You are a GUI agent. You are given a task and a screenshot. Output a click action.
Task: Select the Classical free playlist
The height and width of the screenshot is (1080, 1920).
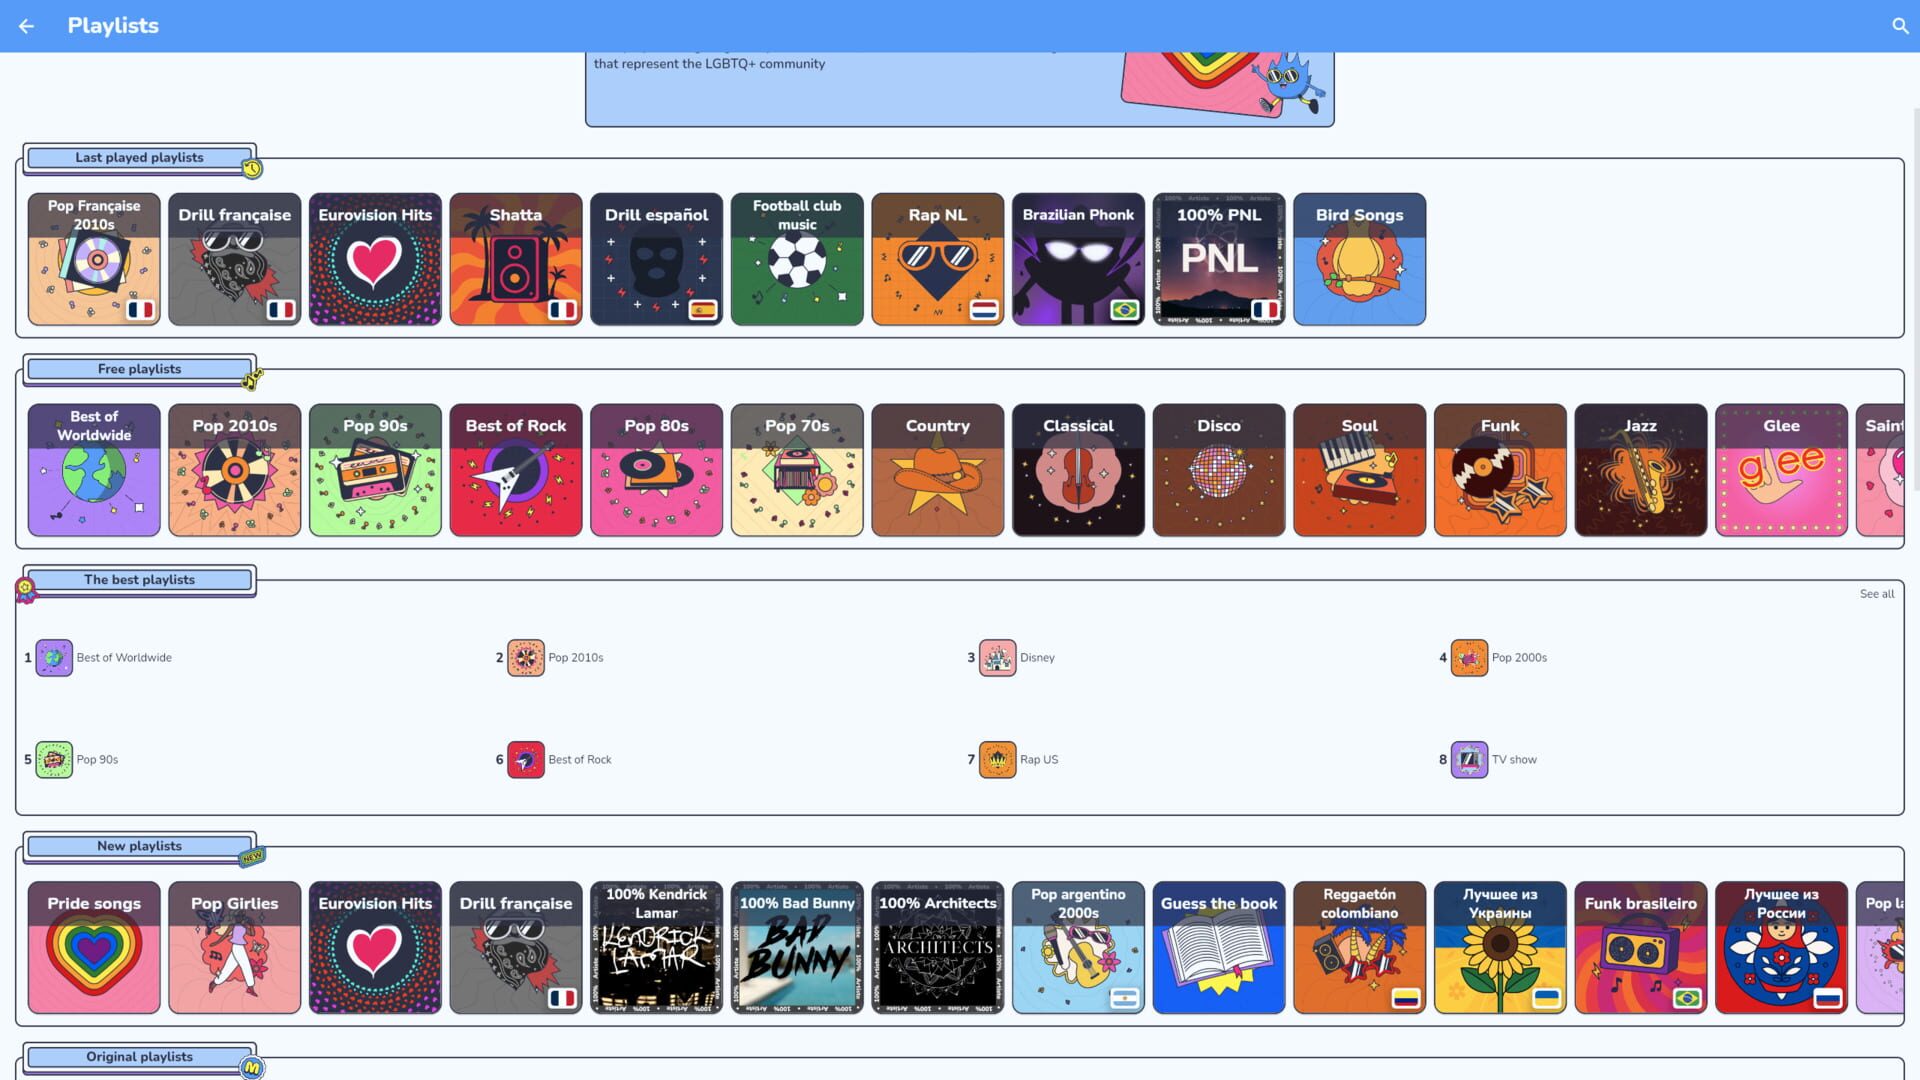point(1078,470)
